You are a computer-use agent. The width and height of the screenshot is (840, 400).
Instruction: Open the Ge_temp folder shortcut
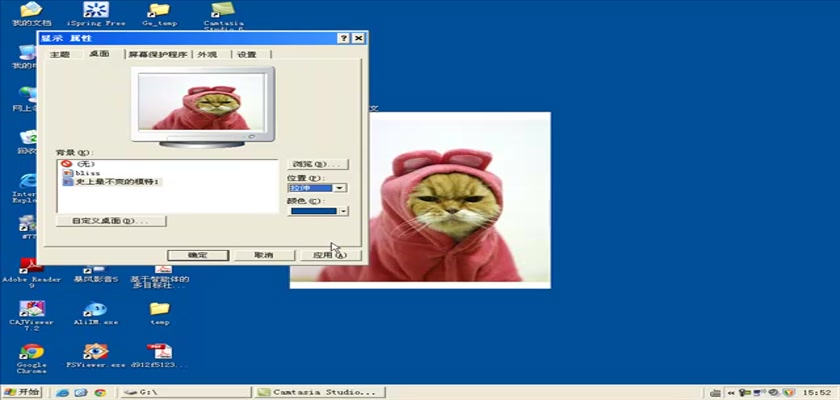point(160,14)
